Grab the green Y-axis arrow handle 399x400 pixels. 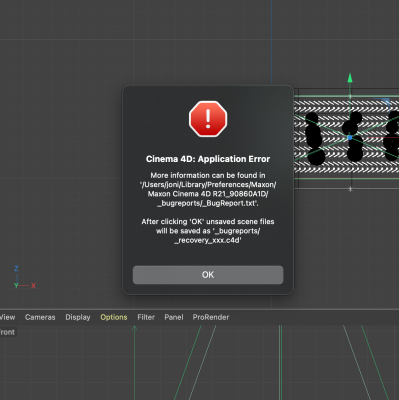(x=350, y=78)
